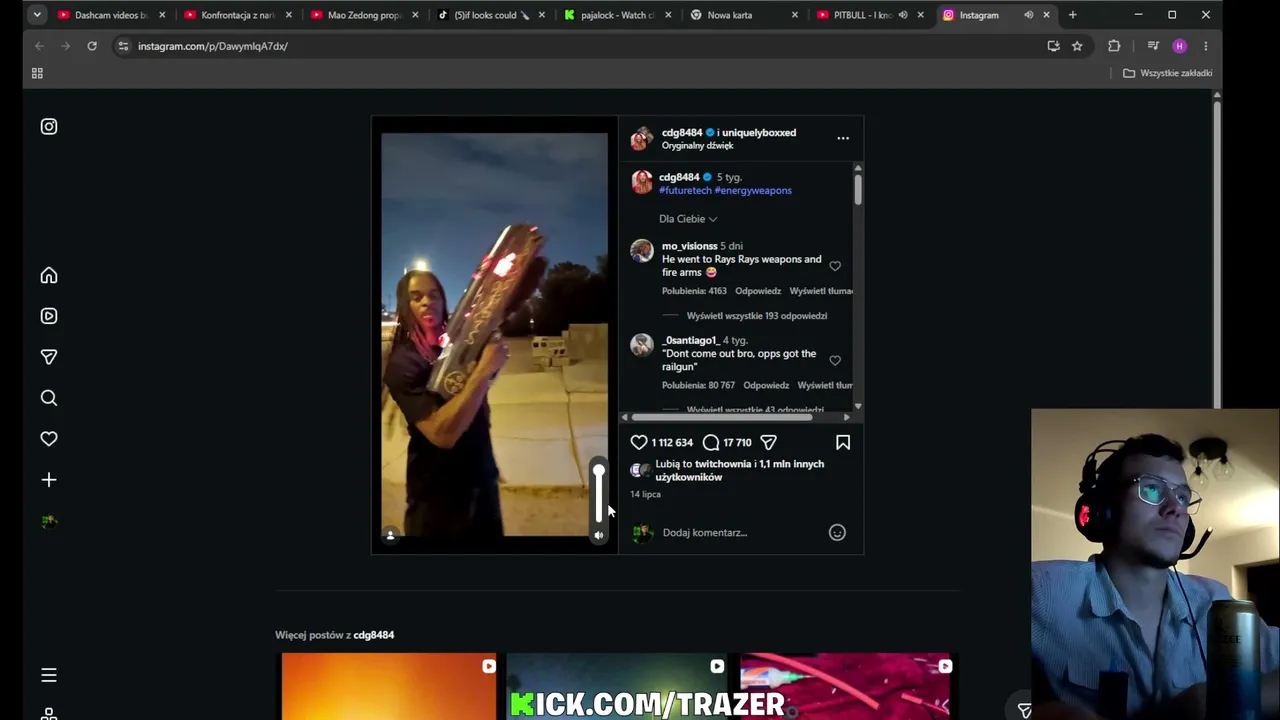Screen dimensions: 1280x720
Task: Click the video volume slider
Action: [x=599, y=494]
